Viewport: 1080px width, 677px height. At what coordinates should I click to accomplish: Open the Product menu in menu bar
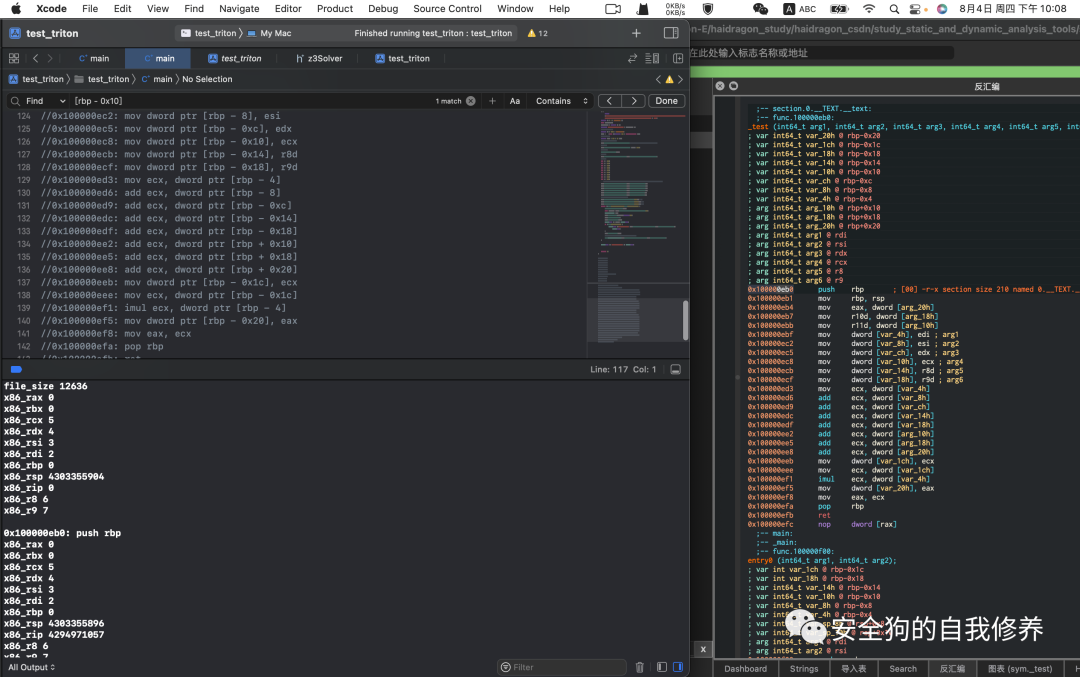click(x=335, y=9)
